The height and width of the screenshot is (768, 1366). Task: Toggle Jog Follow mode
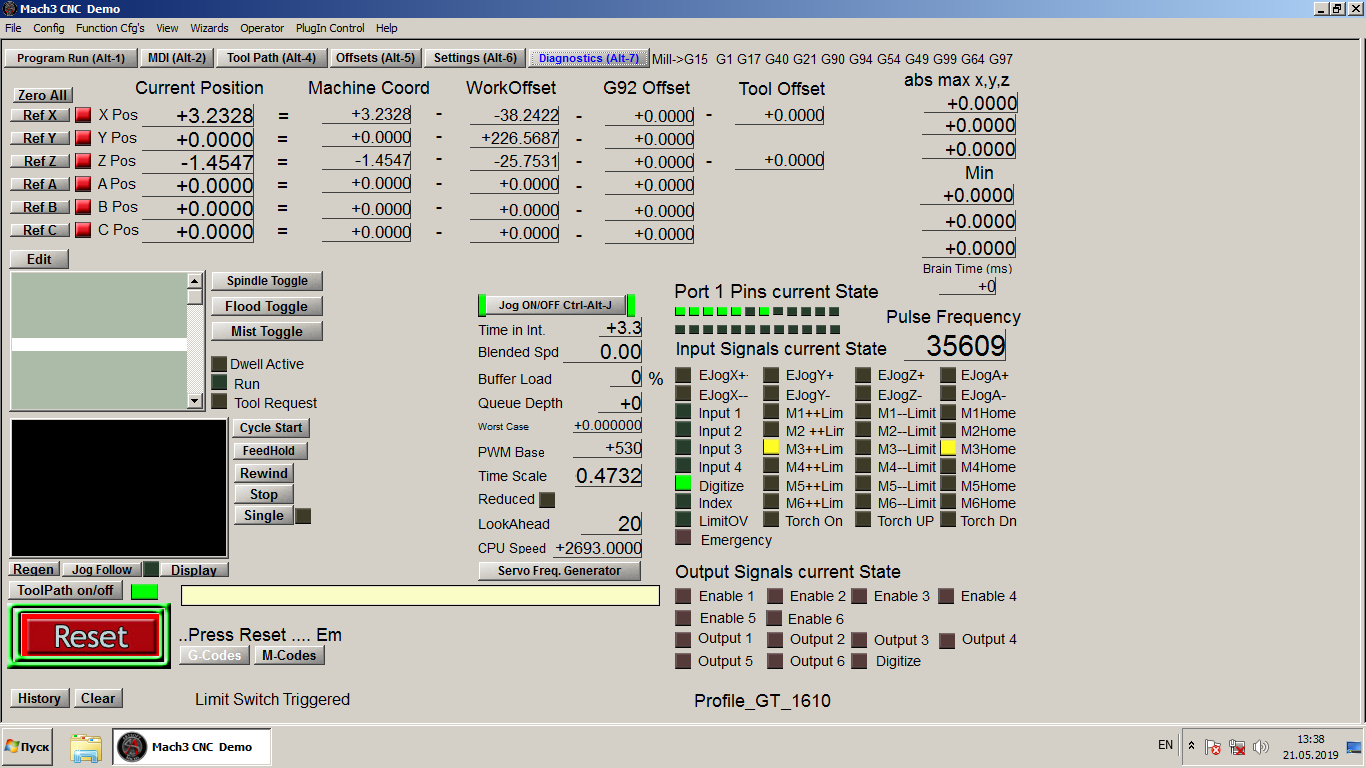click(102, 569)
